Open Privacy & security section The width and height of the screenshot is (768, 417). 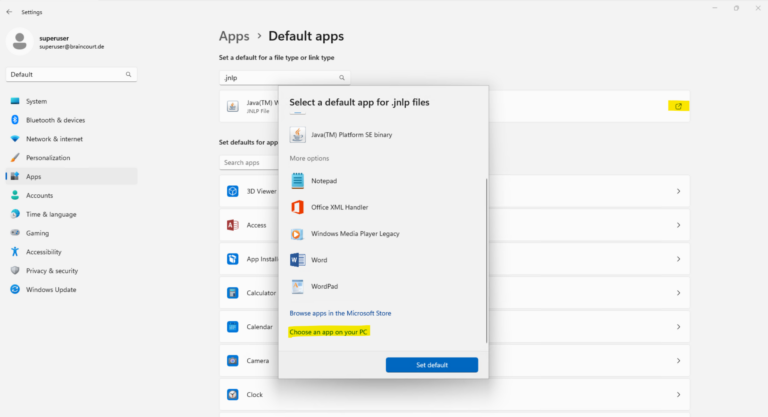coord(52,270)
